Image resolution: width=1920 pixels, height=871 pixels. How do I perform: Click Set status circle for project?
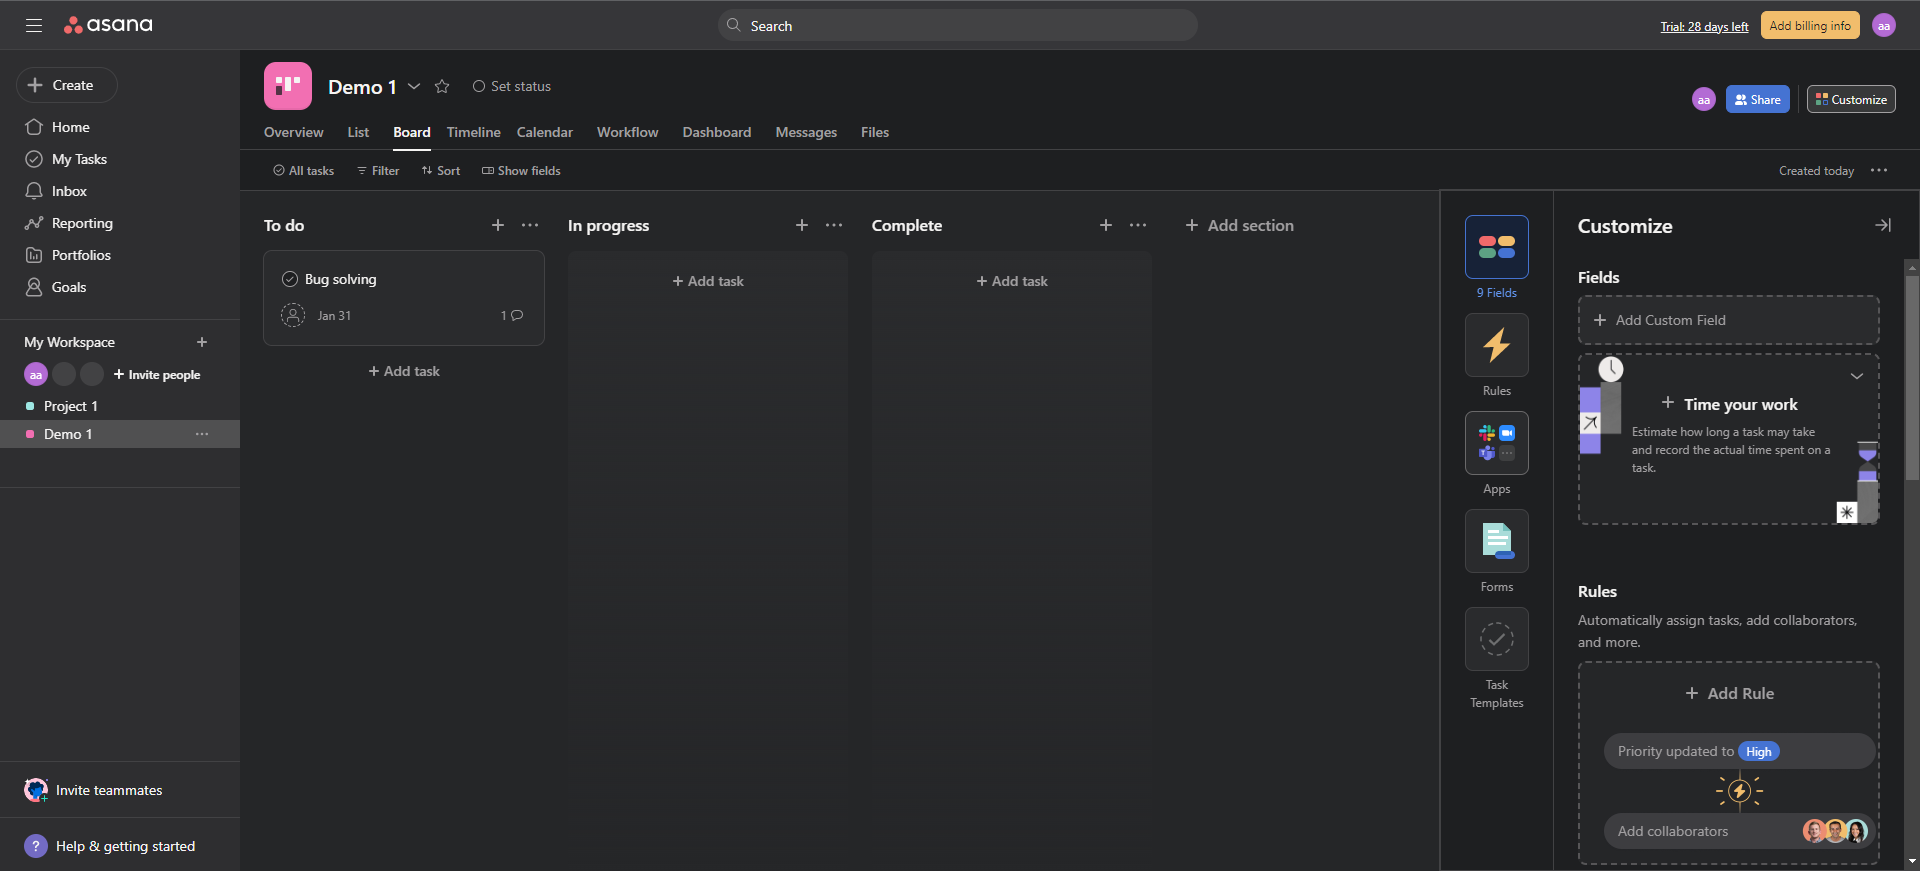click(x=479, y=87)
